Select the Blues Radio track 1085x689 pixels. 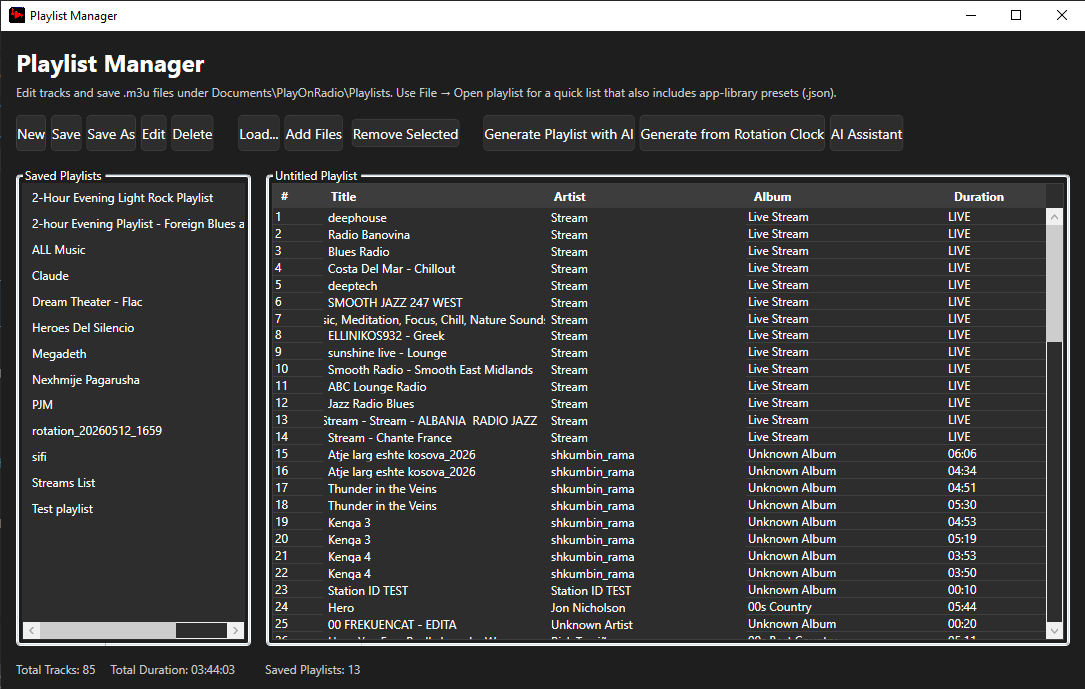click(659, 251)
